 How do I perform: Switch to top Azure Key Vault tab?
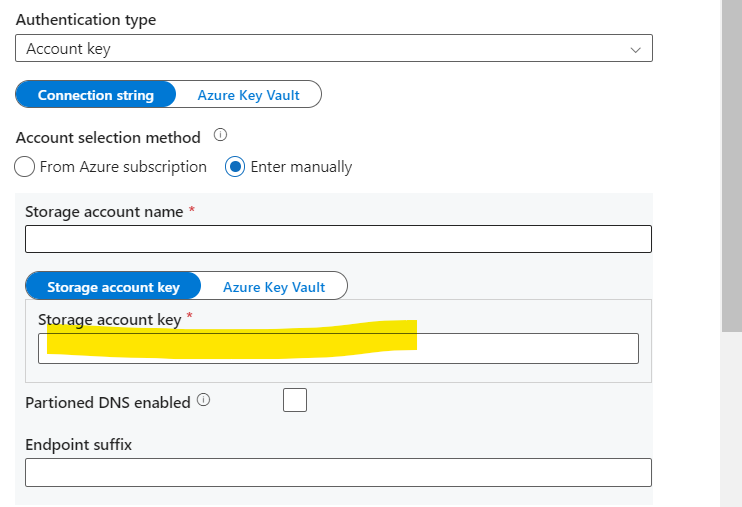[248, 95]
